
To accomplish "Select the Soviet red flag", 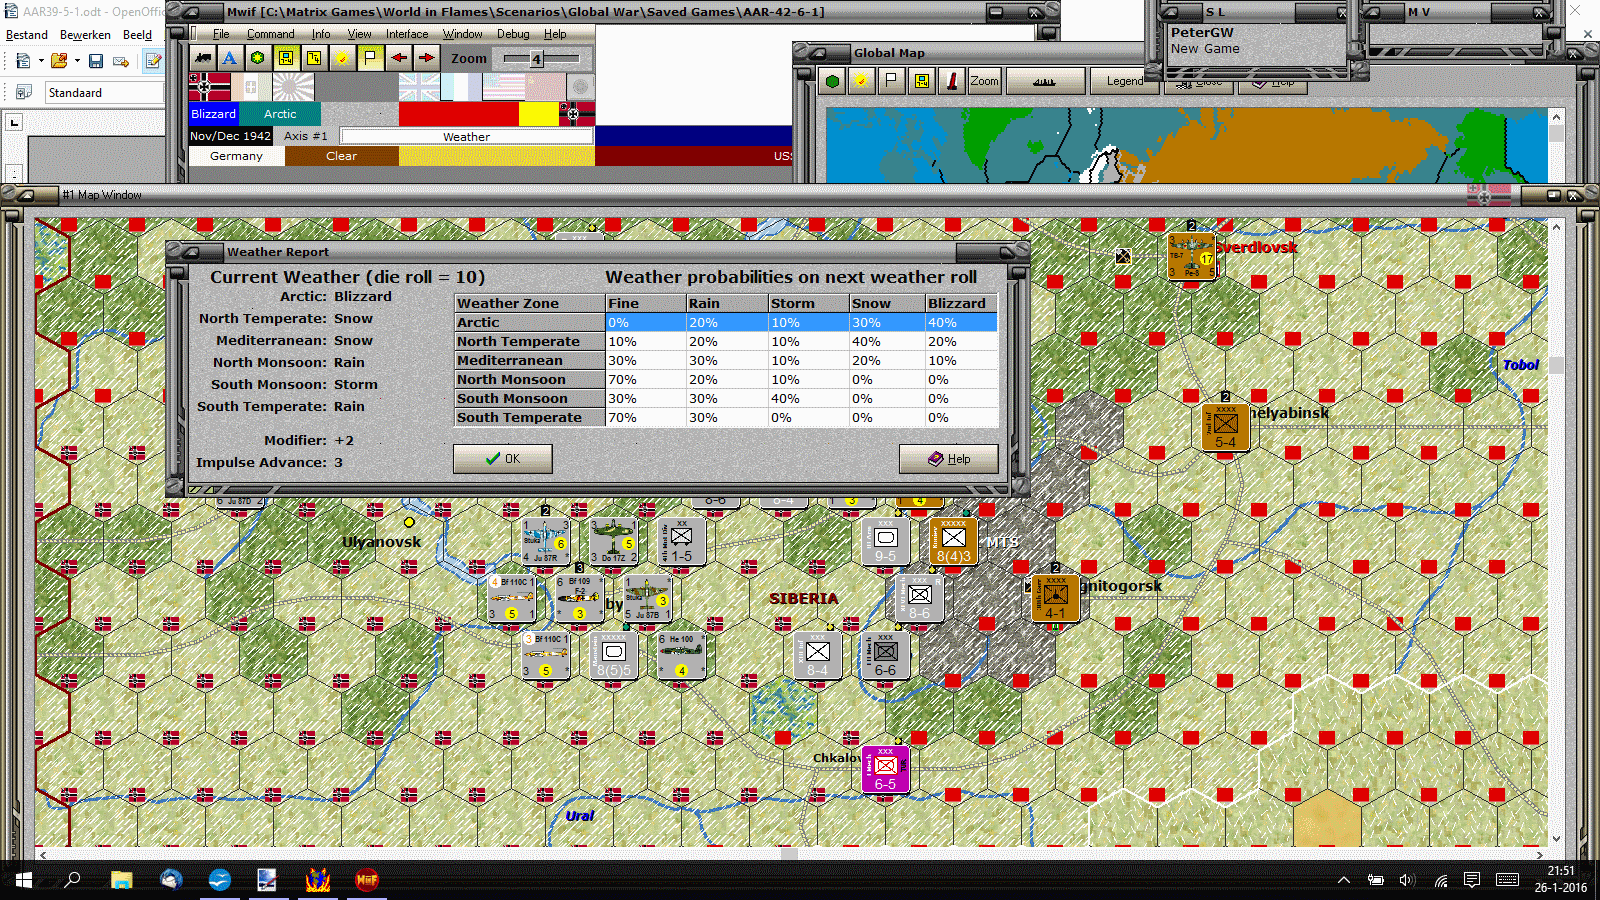I will coord(545,87).
